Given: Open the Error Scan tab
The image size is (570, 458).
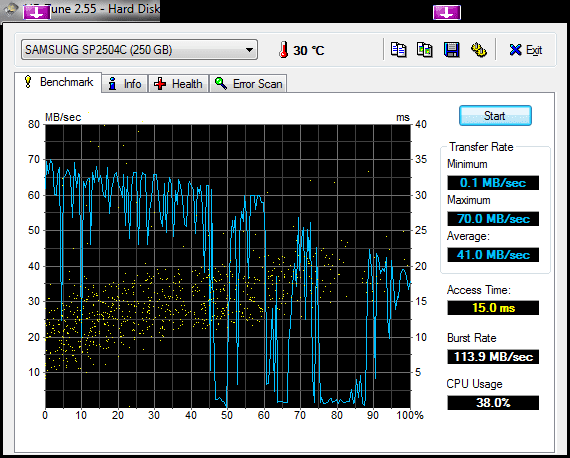Looking at the screenshot, I should point(248,84).
